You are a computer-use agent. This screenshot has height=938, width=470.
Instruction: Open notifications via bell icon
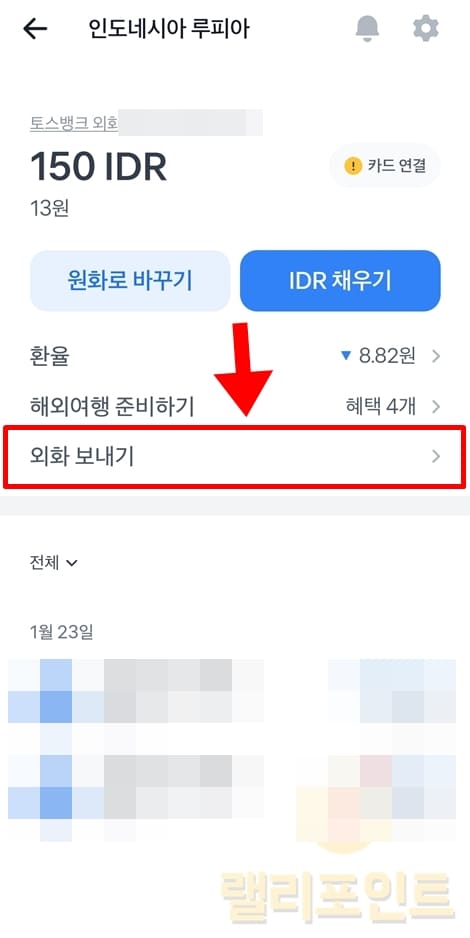tap(367, 28)
